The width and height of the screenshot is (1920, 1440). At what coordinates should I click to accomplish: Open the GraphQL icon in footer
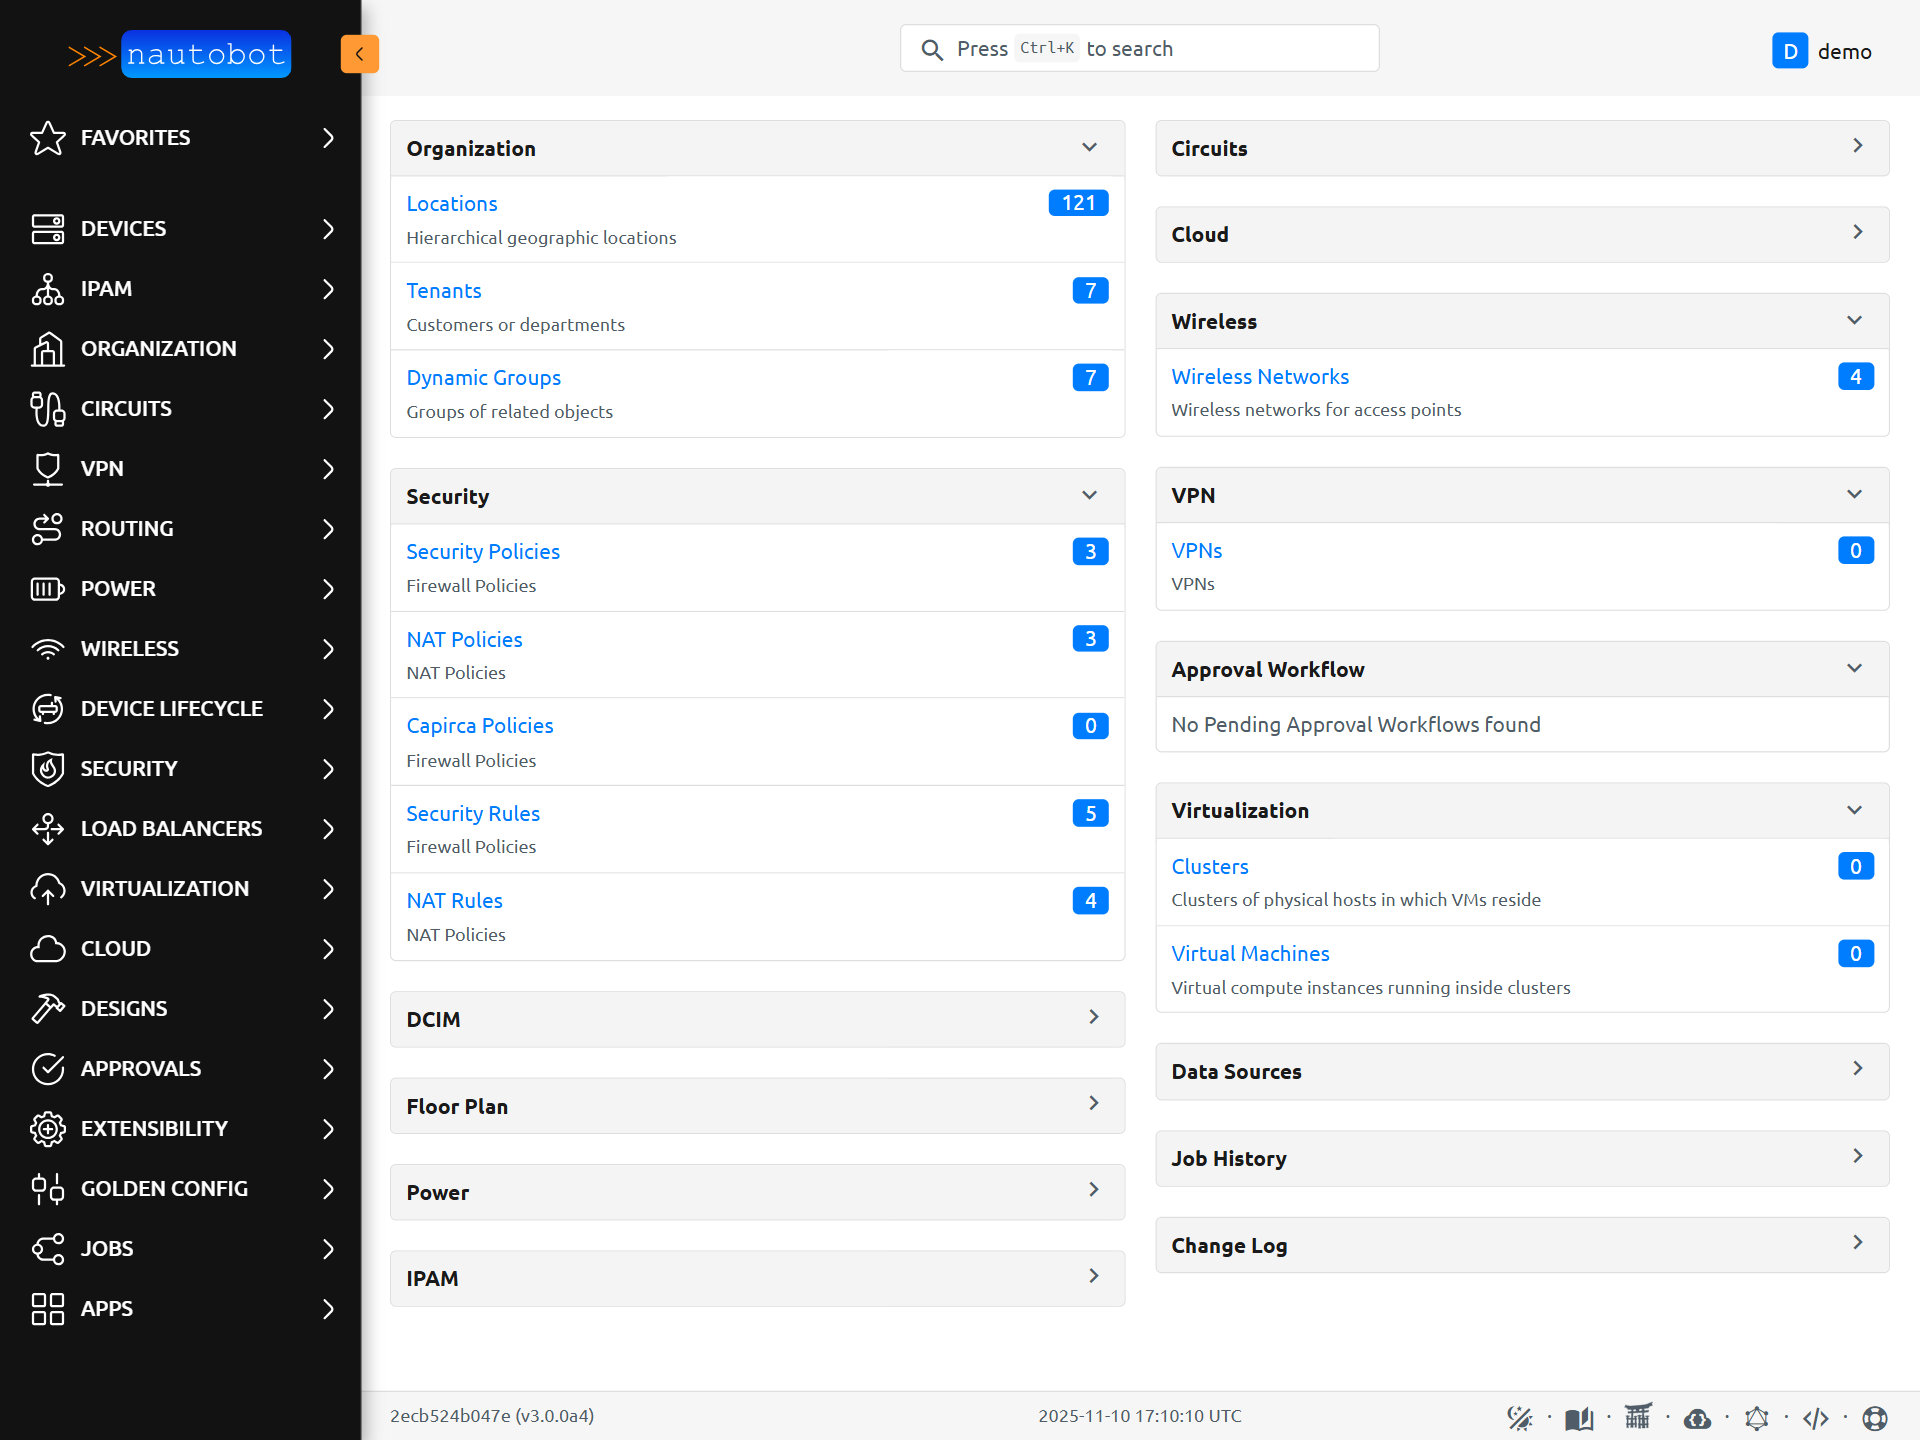[x=1757, y=1418]
